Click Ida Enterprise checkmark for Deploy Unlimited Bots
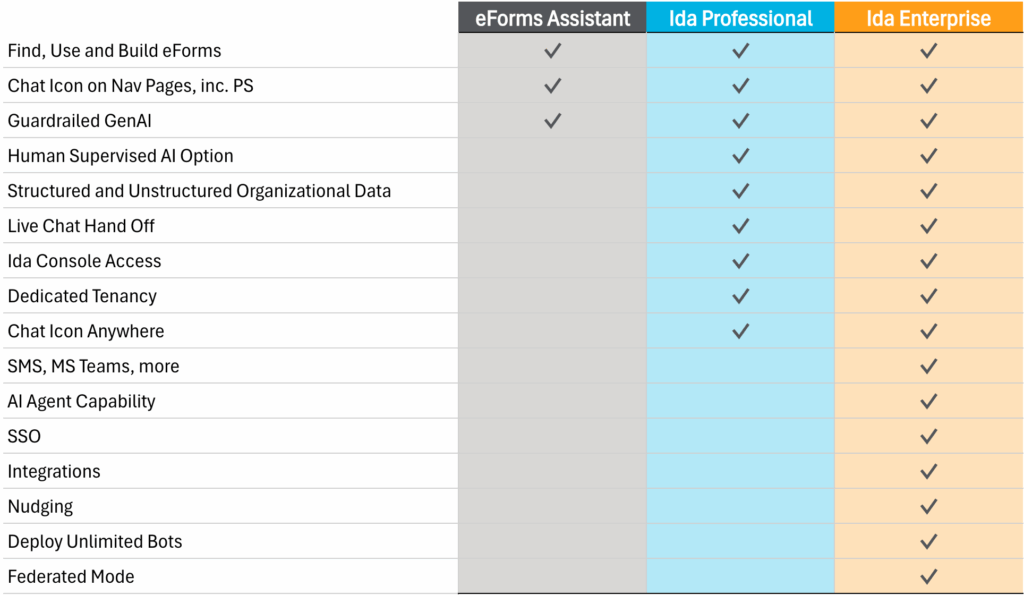 [x=929, y=541]
